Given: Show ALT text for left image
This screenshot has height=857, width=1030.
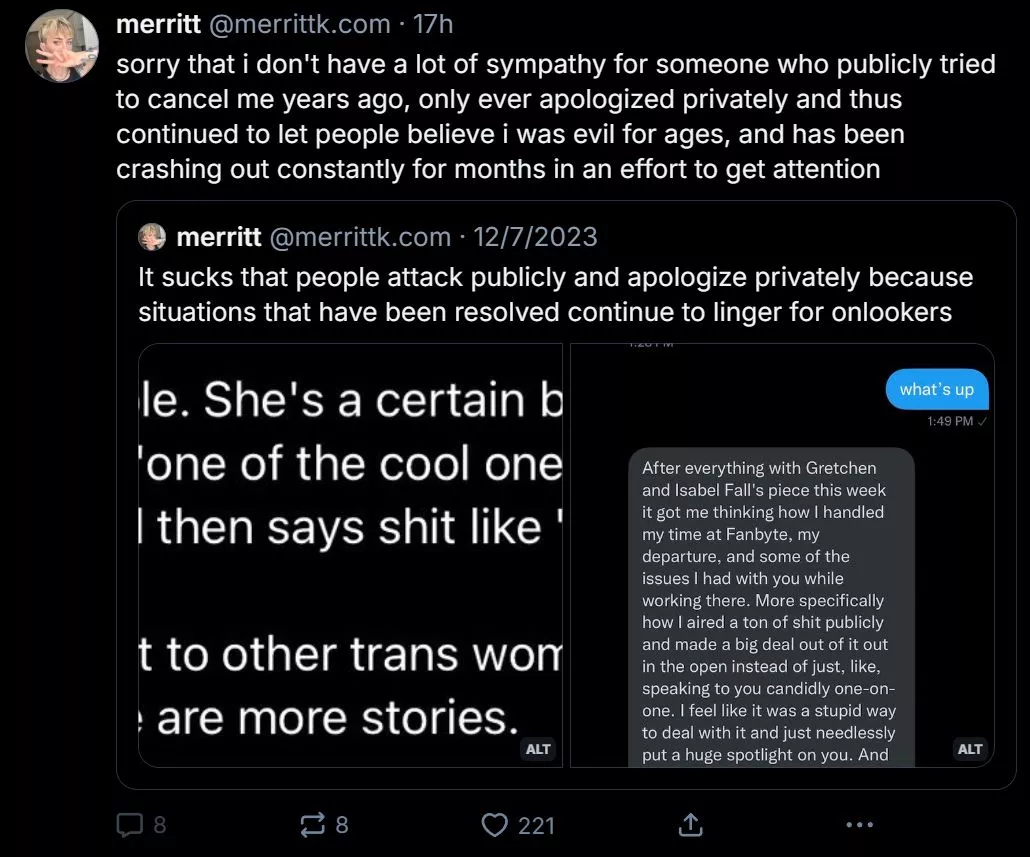Looking at the screenshot, I should [x=538, y=749].
